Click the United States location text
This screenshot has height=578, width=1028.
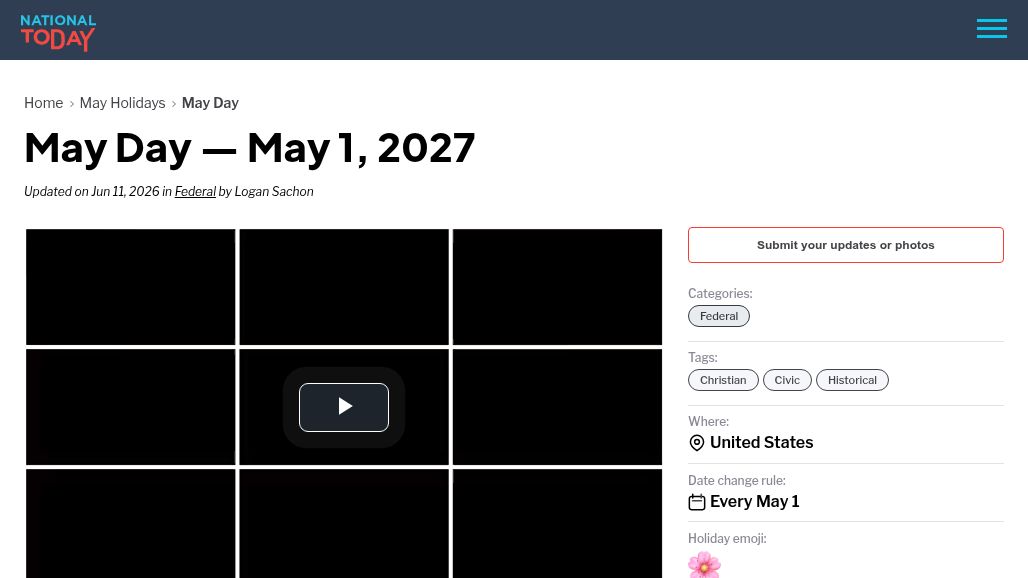point(762,443)
